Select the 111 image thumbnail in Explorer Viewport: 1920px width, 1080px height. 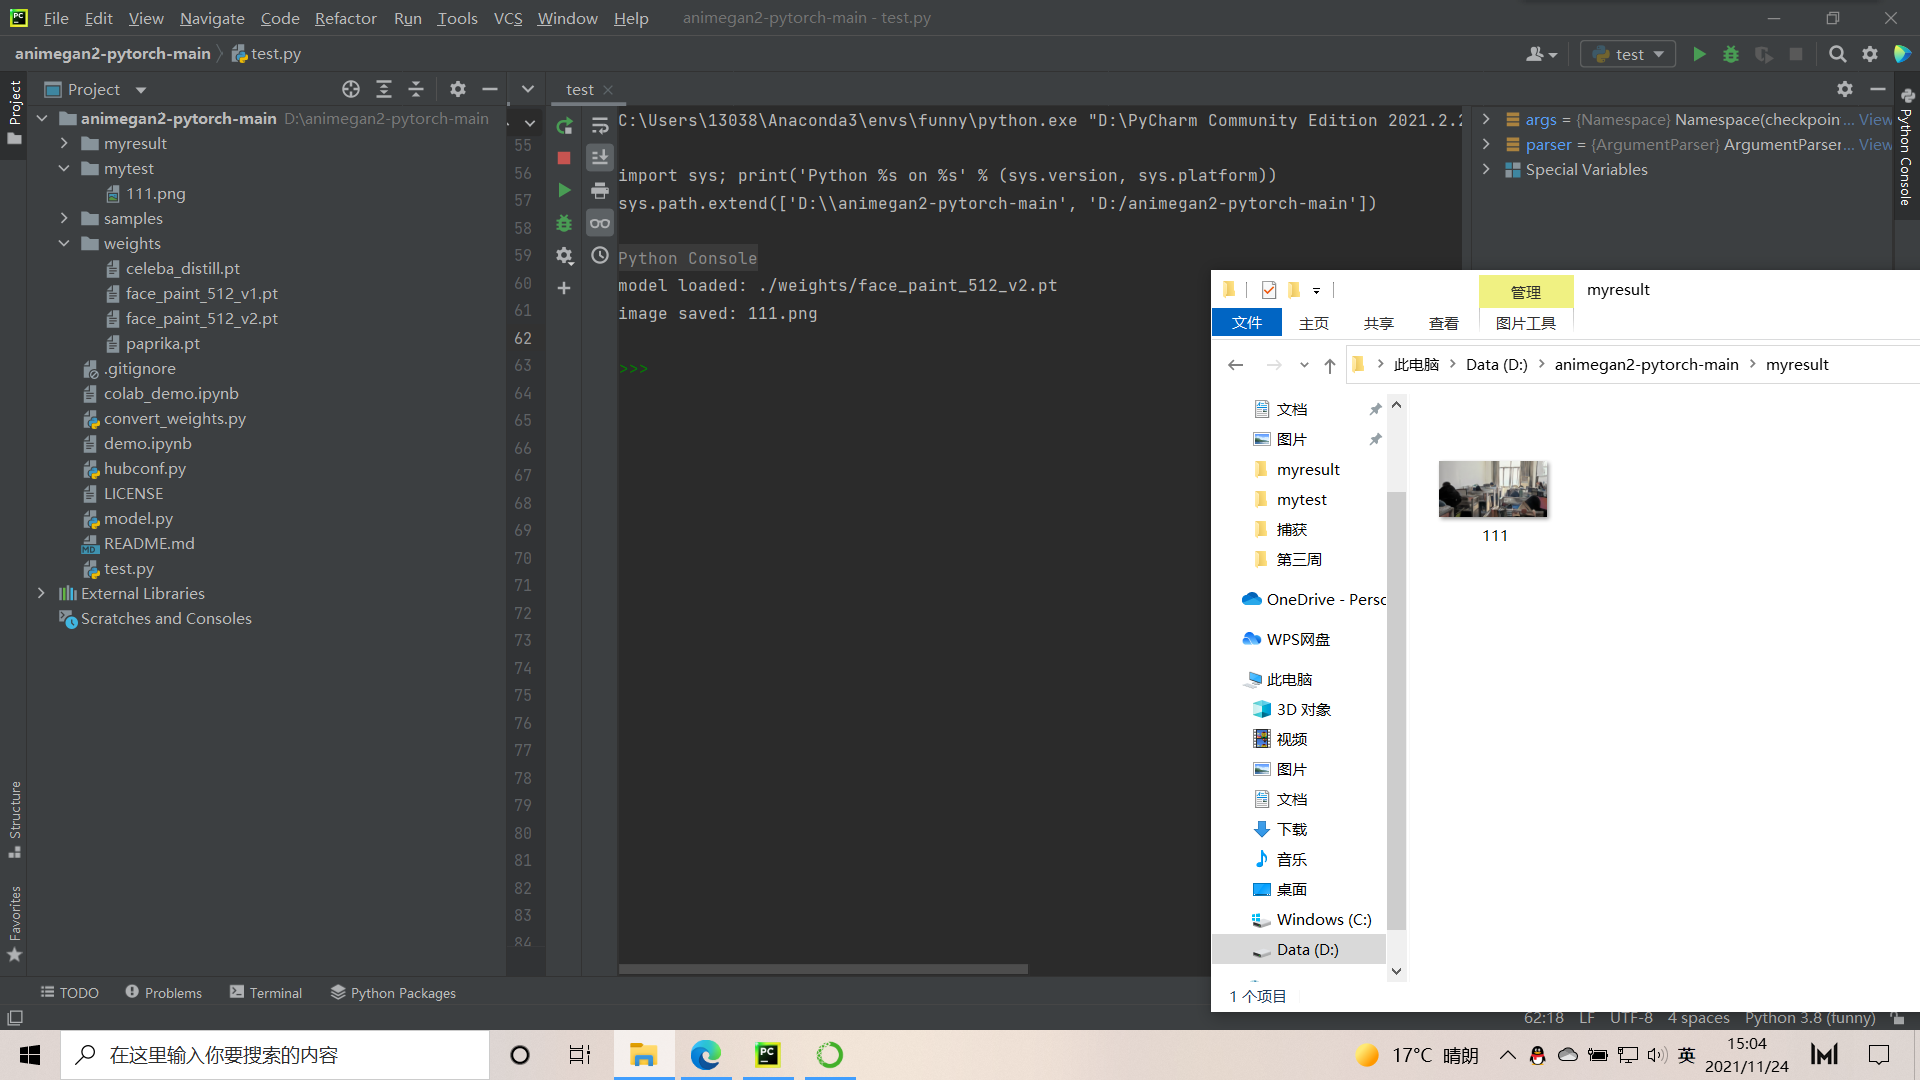click(x=1493, y=489)
